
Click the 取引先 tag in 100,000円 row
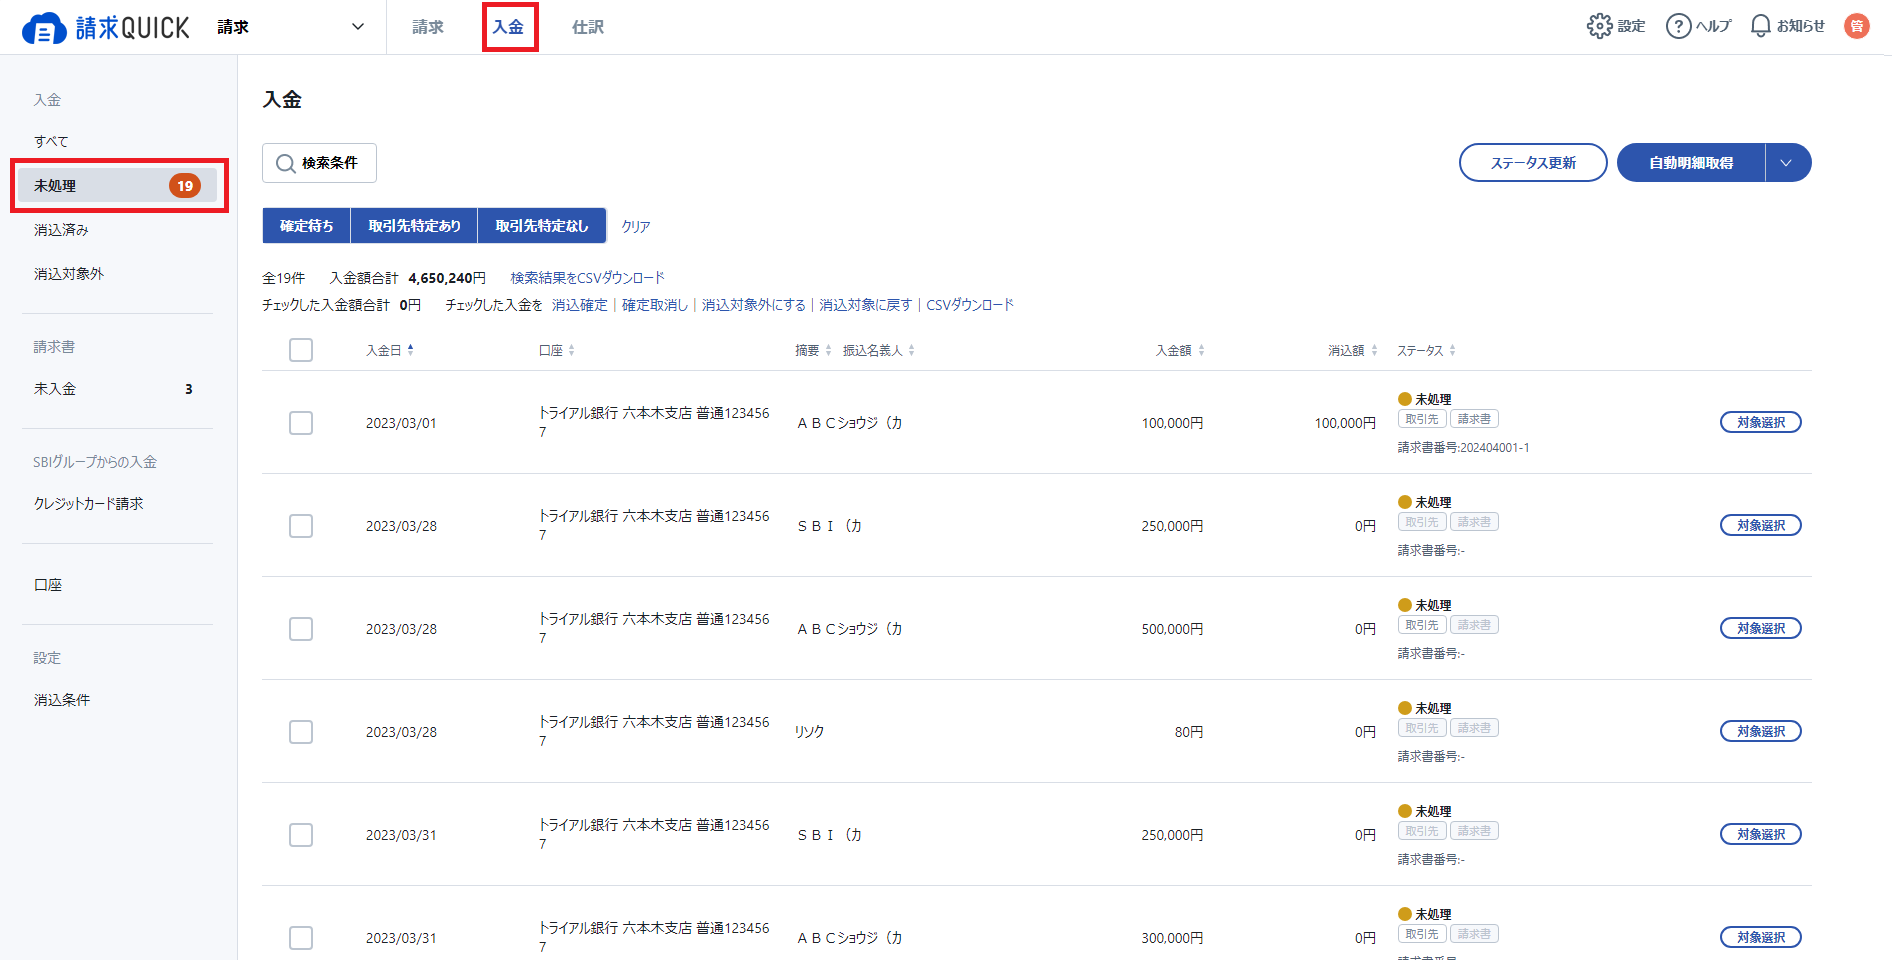(x=1422, y=419)
